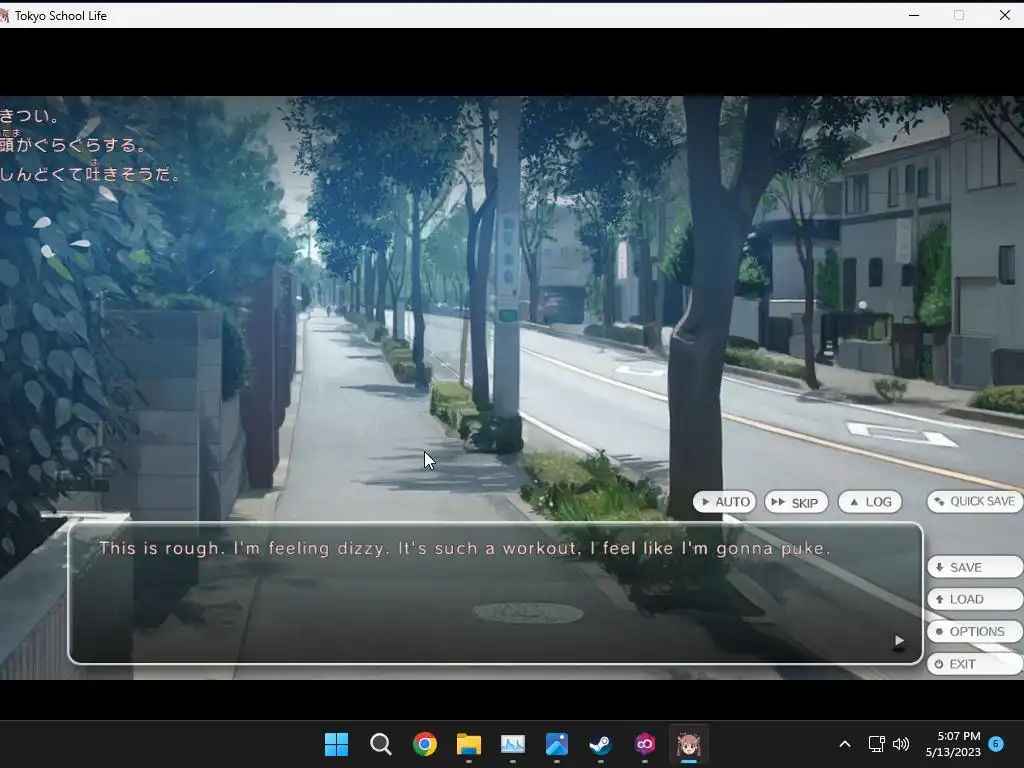This screenshot has width=1024, height=768.
Task: Launch Google Chrome from taskbar
Action: pos(424,744)
